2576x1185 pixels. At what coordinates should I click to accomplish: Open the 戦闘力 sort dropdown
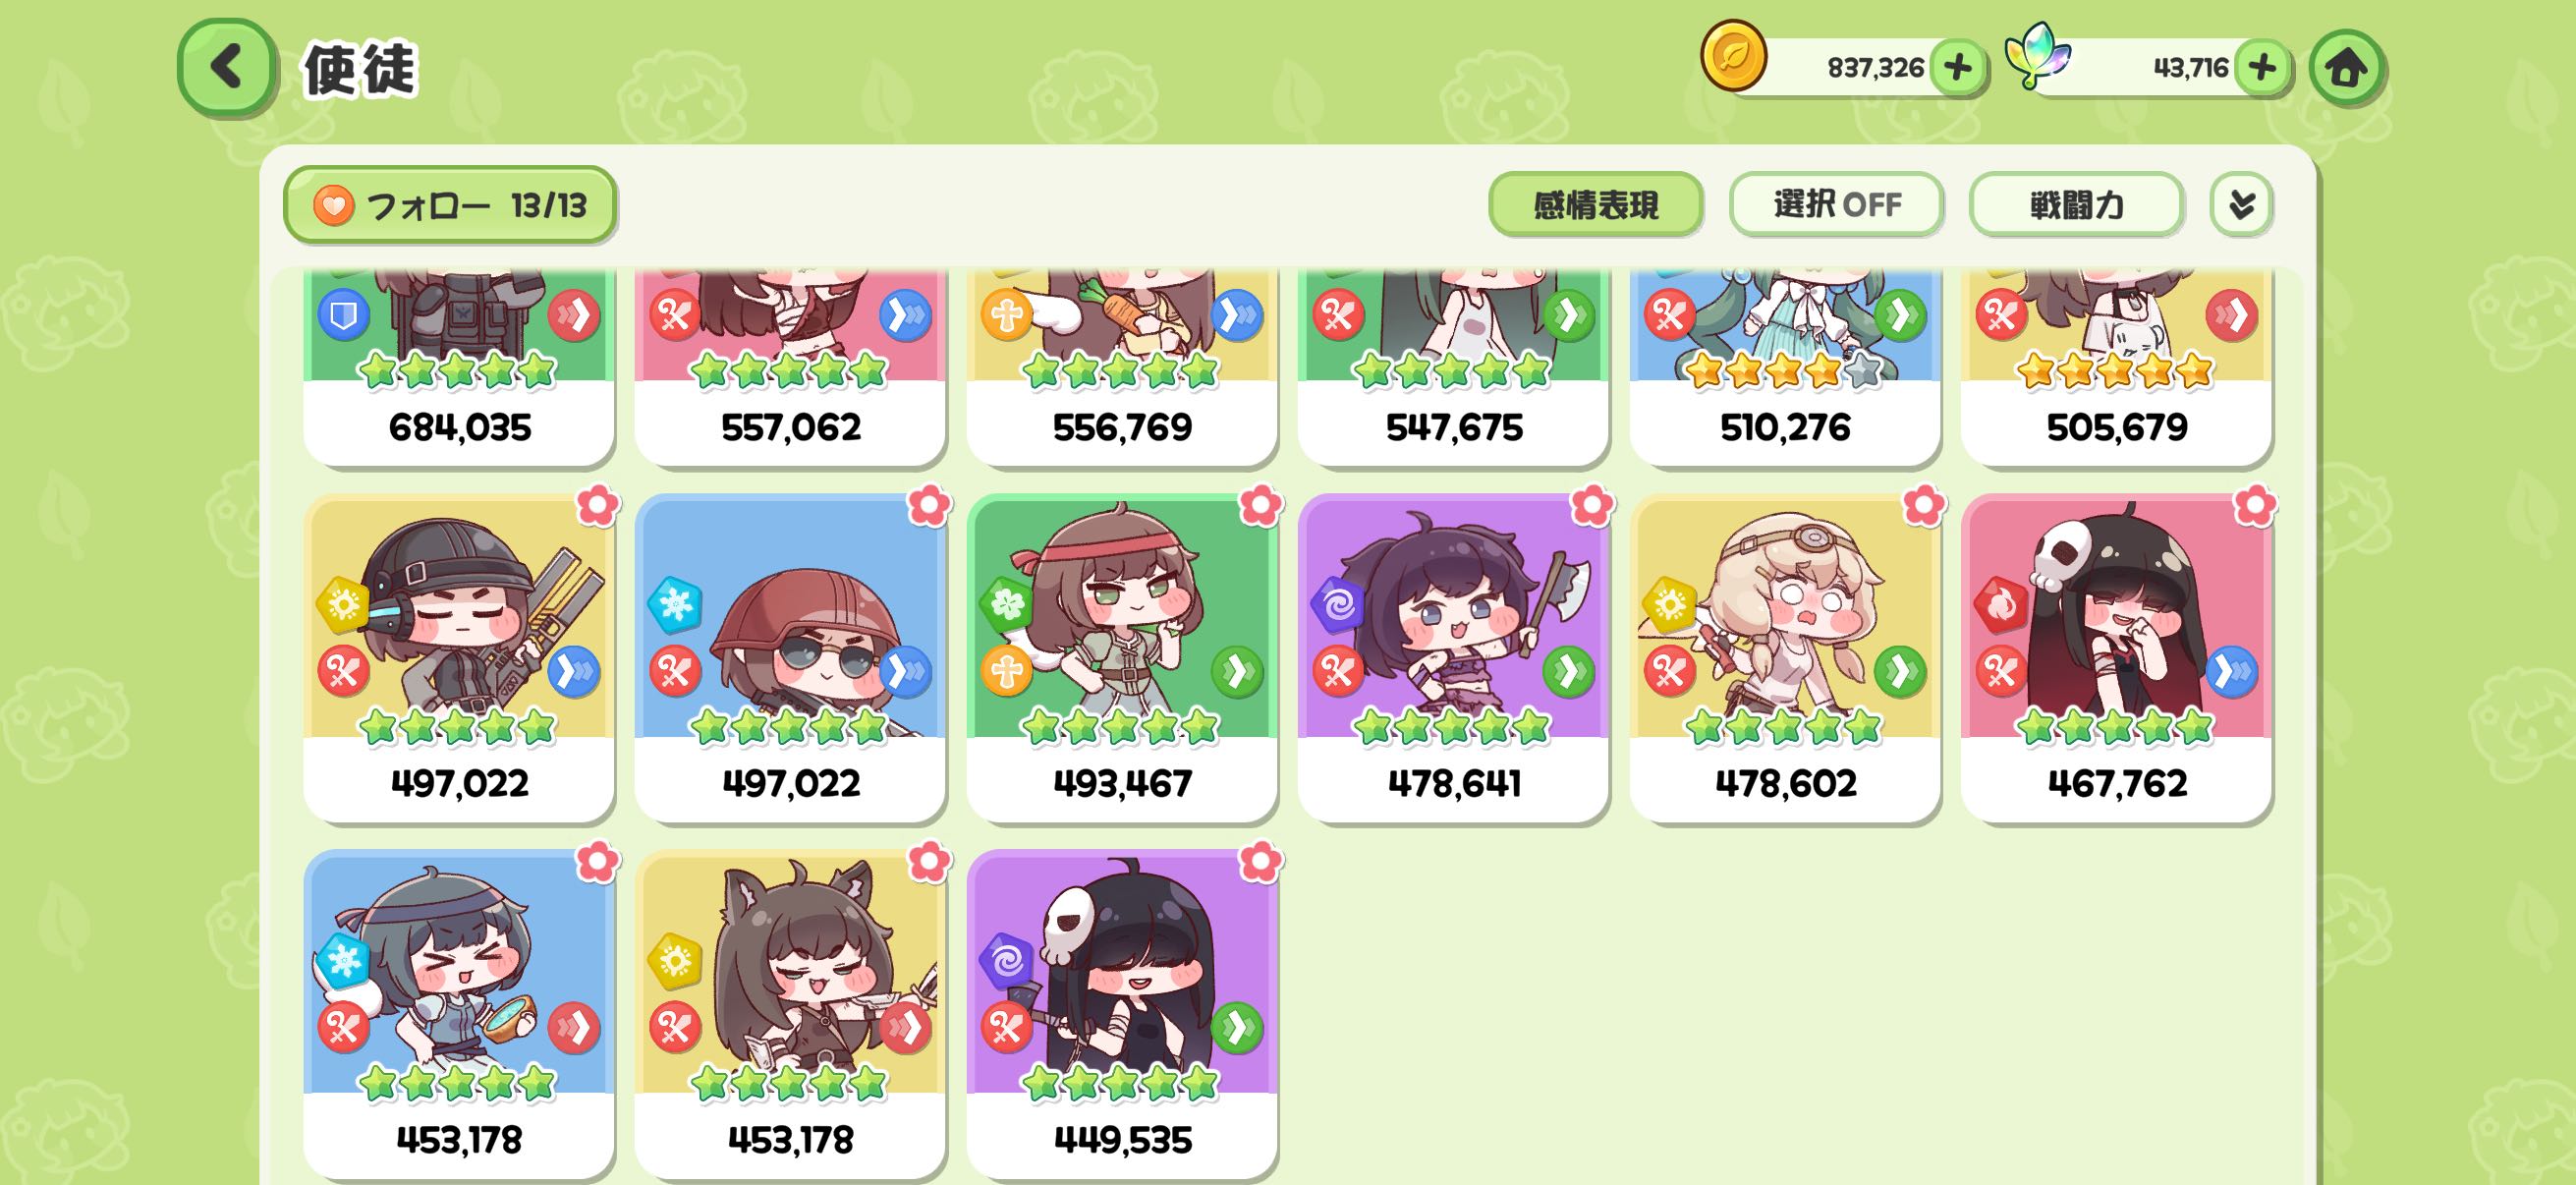click(x=2075, y=205)
